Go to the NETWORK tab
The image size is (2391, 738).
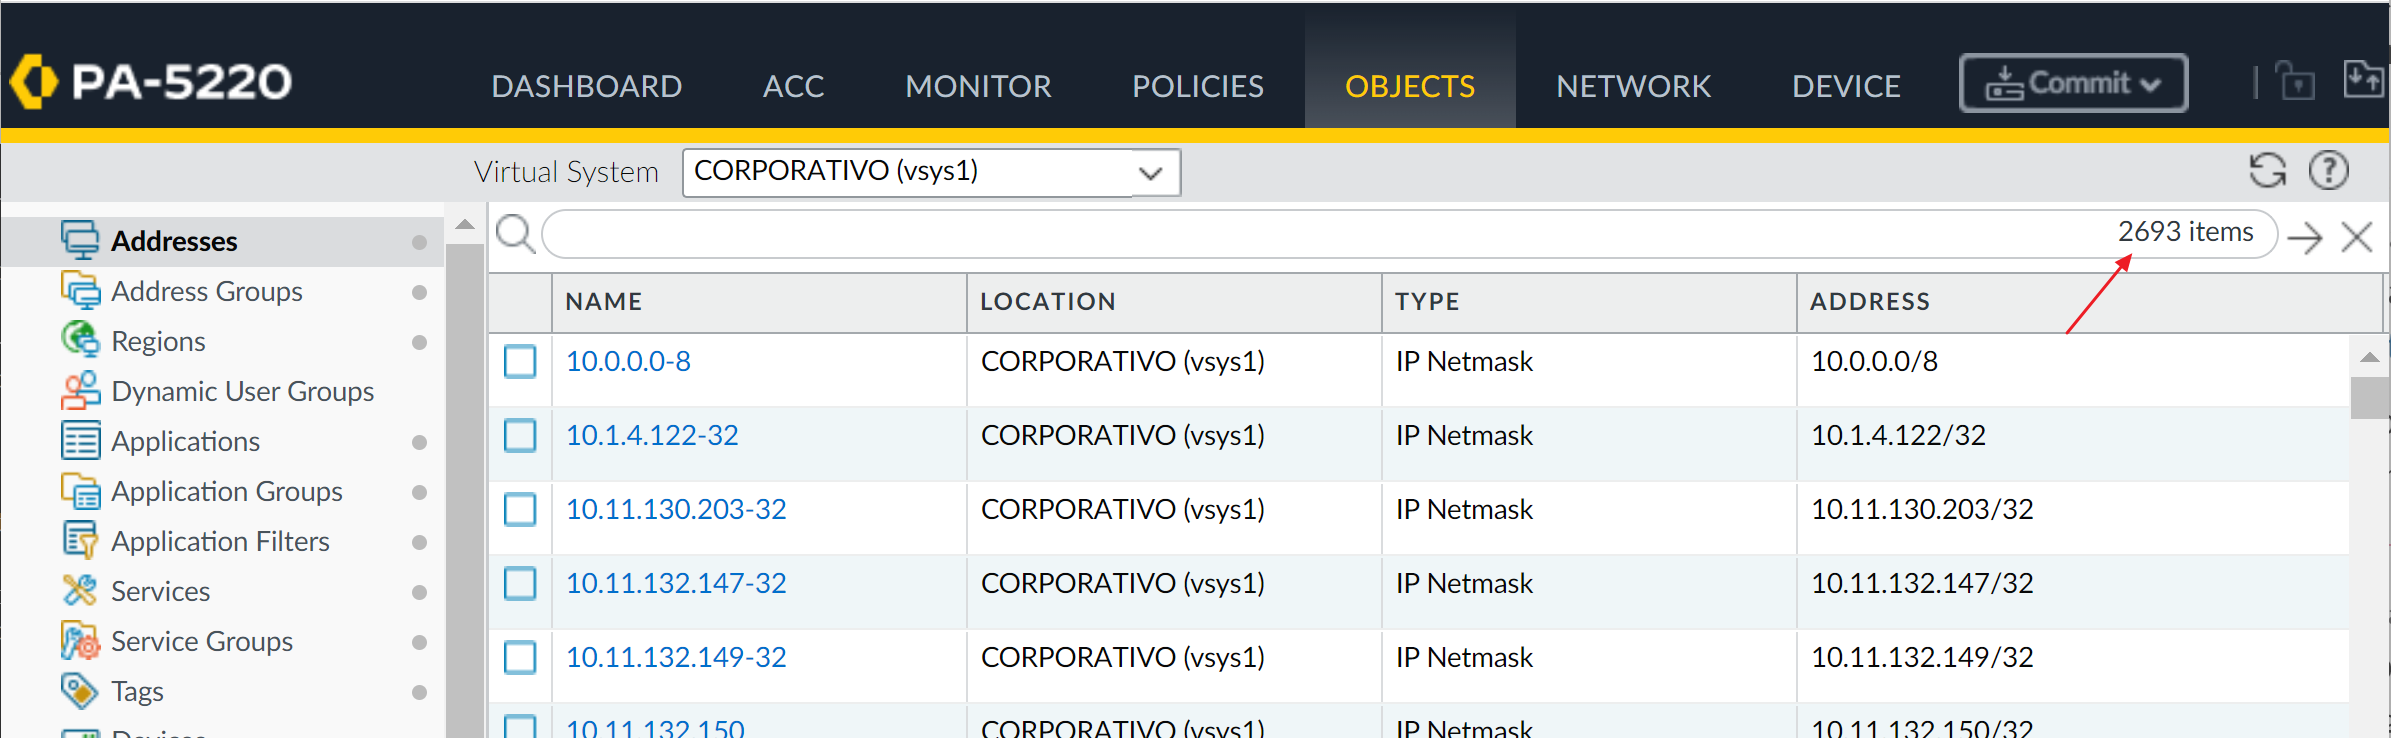(x=1633, y=86)
